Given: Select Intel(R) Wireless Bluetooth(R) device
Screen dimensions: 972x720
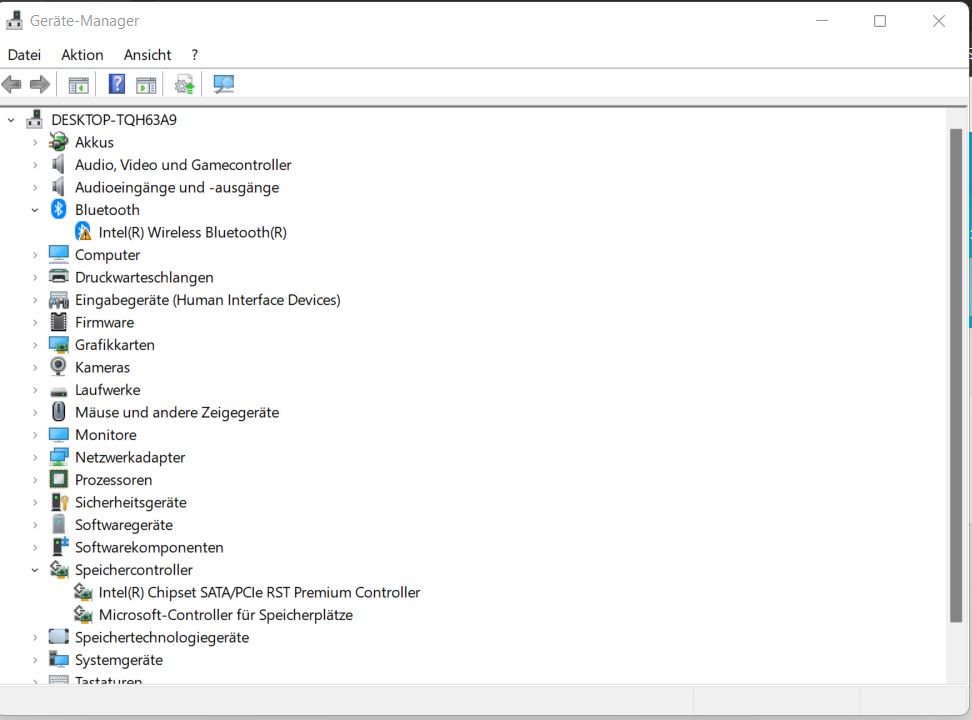Looking at the screenshot, I should point(192,232).
